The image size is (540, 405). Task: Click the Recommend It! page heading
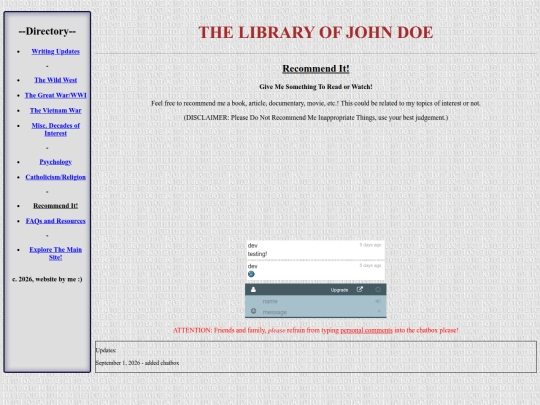316,69
